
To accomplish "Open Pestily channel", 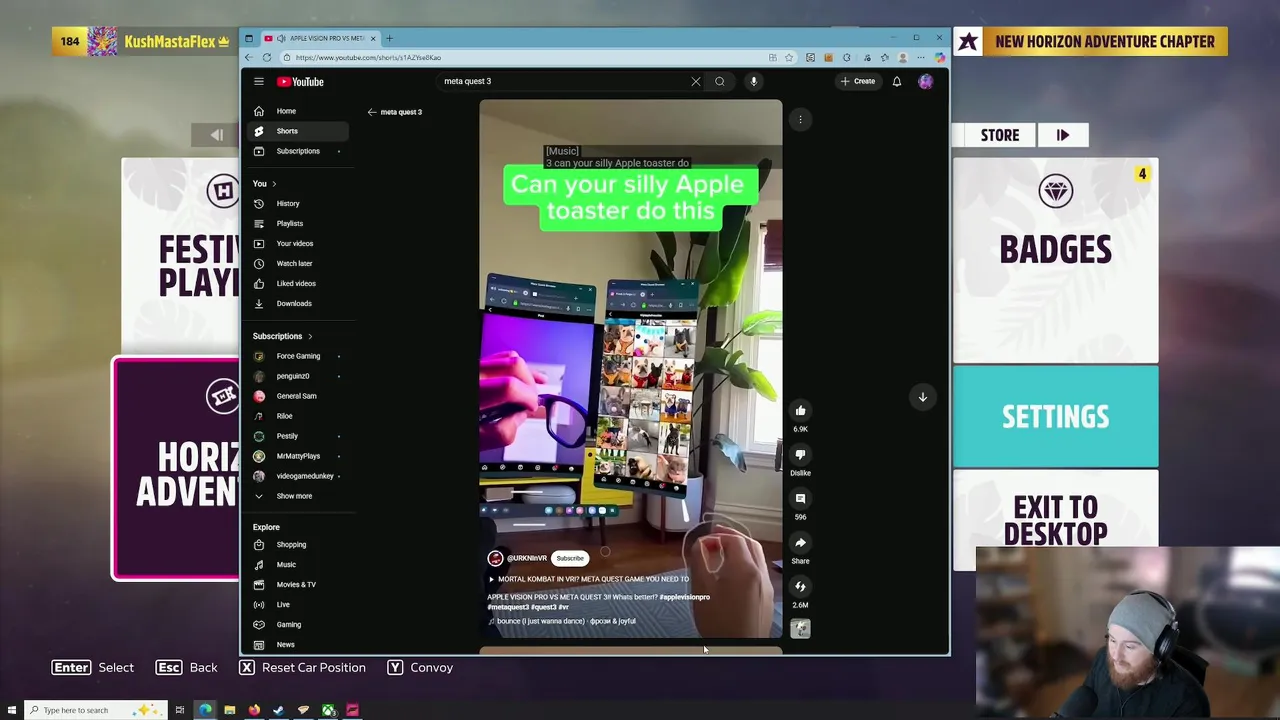I will [x=298, y=436].
